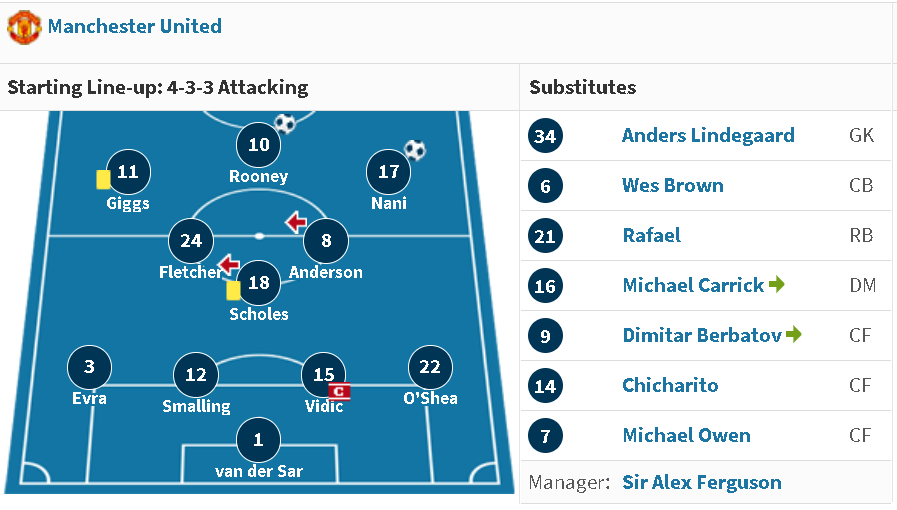Click the number 34 substitute badge

545,136
